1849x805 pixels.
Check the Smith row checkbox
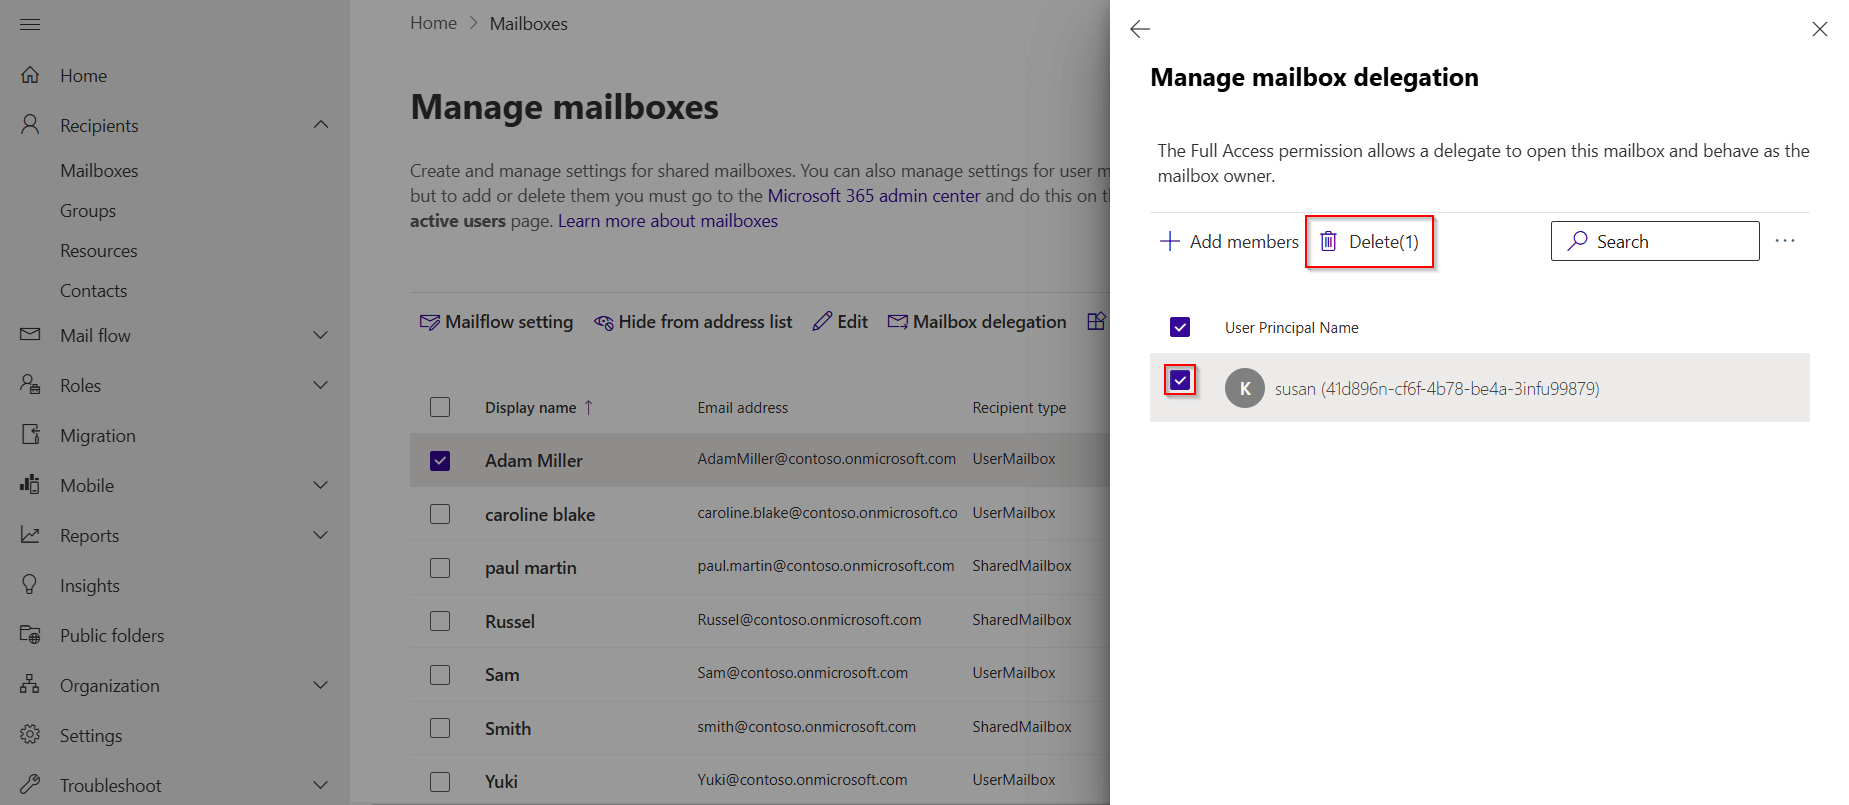[440, 728]
